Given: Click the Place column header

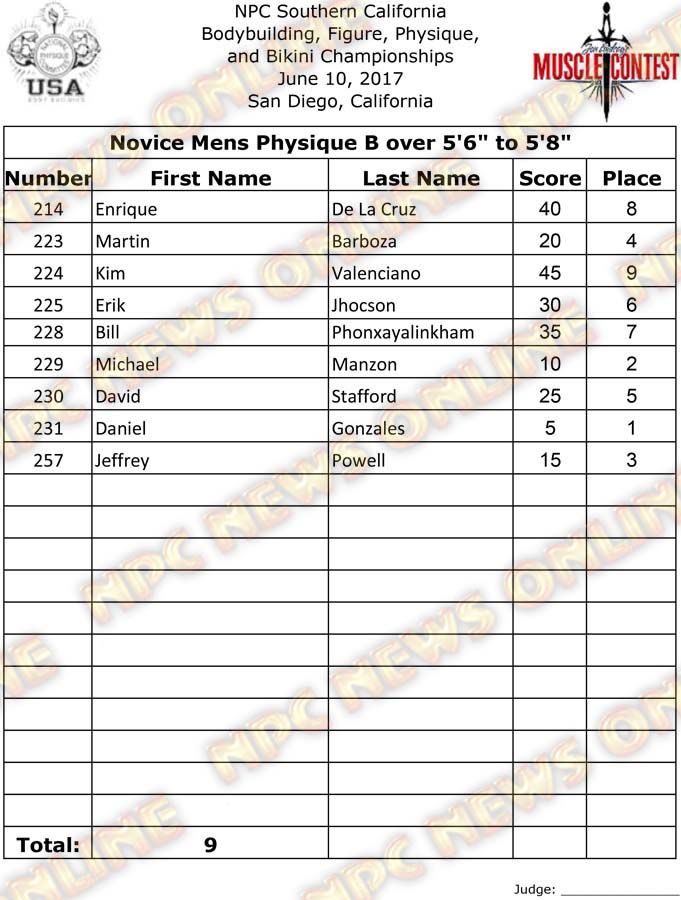Looking at the screenshot, I should click(x=631, y=178).
